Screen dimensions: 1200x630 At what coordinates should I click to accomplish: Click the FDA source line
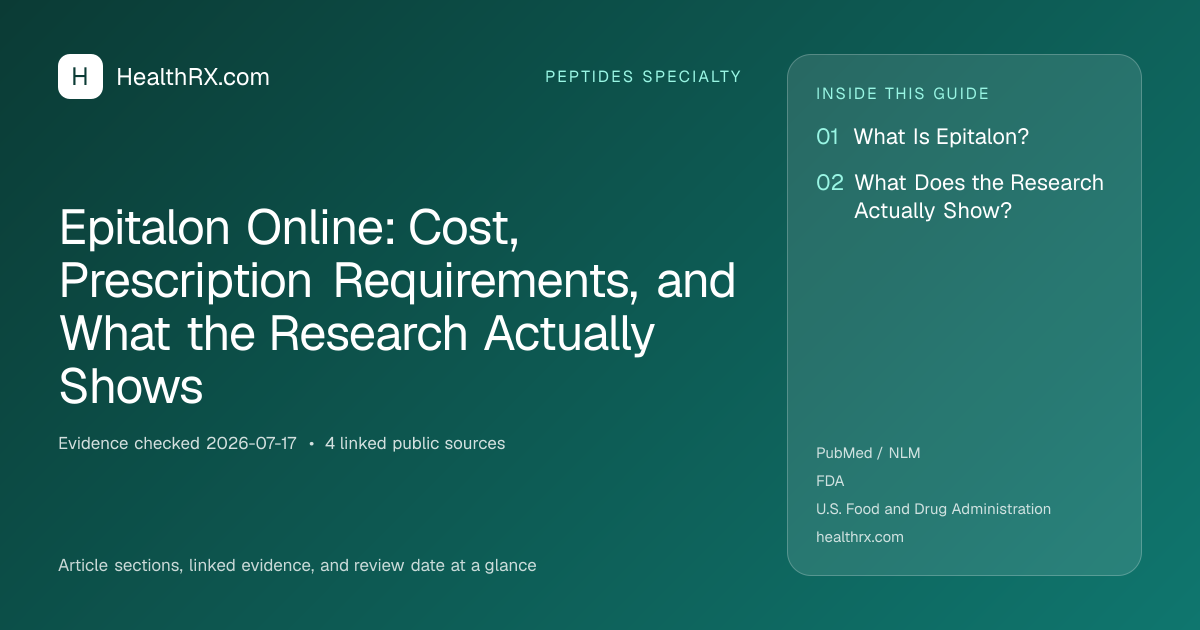(x=830, y=481)
